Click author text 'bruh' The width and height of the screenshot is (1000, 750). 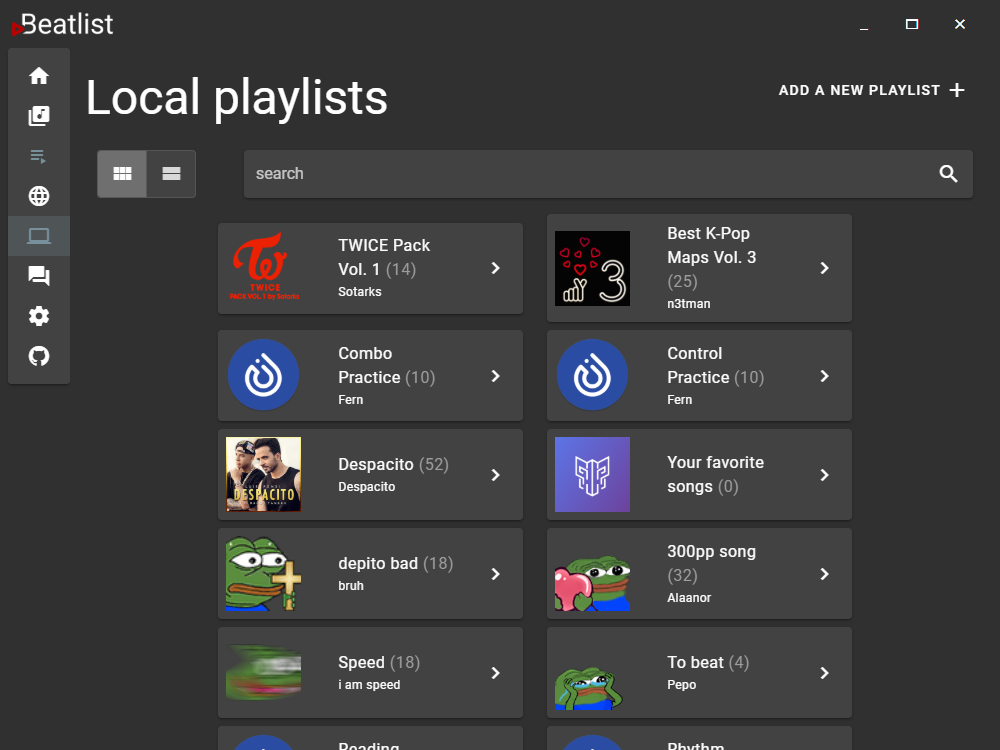point(351,585)
